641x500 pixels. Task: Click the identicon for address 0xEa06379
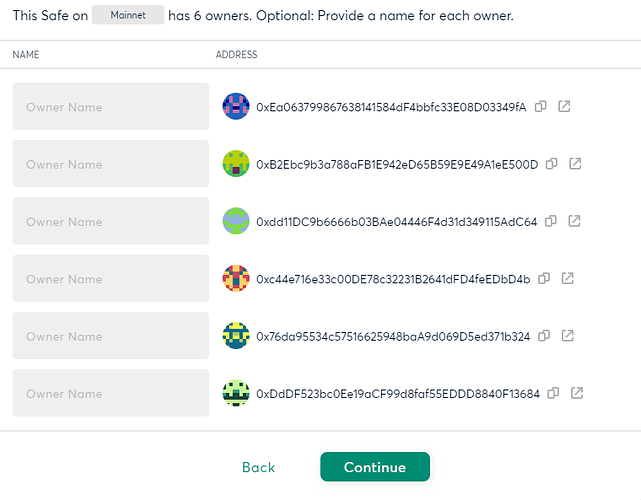(x=235, y=106)
